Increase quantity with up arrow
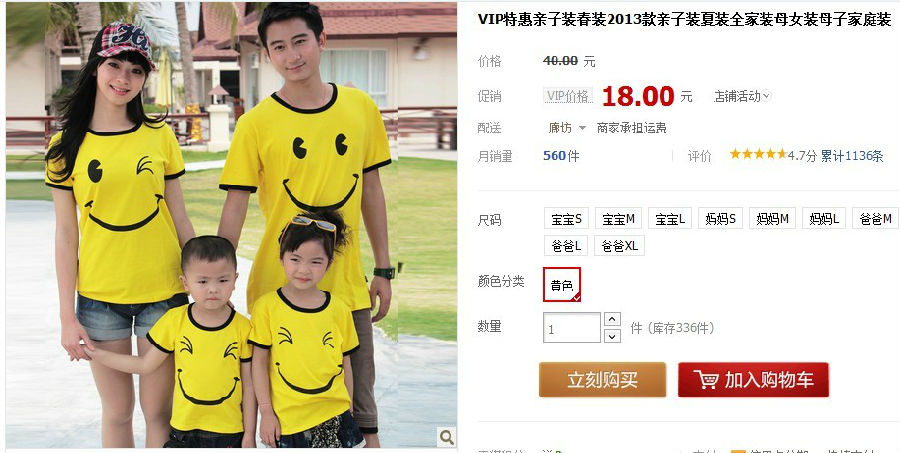Screen dimensions: 900x453 tap(612, 319)
